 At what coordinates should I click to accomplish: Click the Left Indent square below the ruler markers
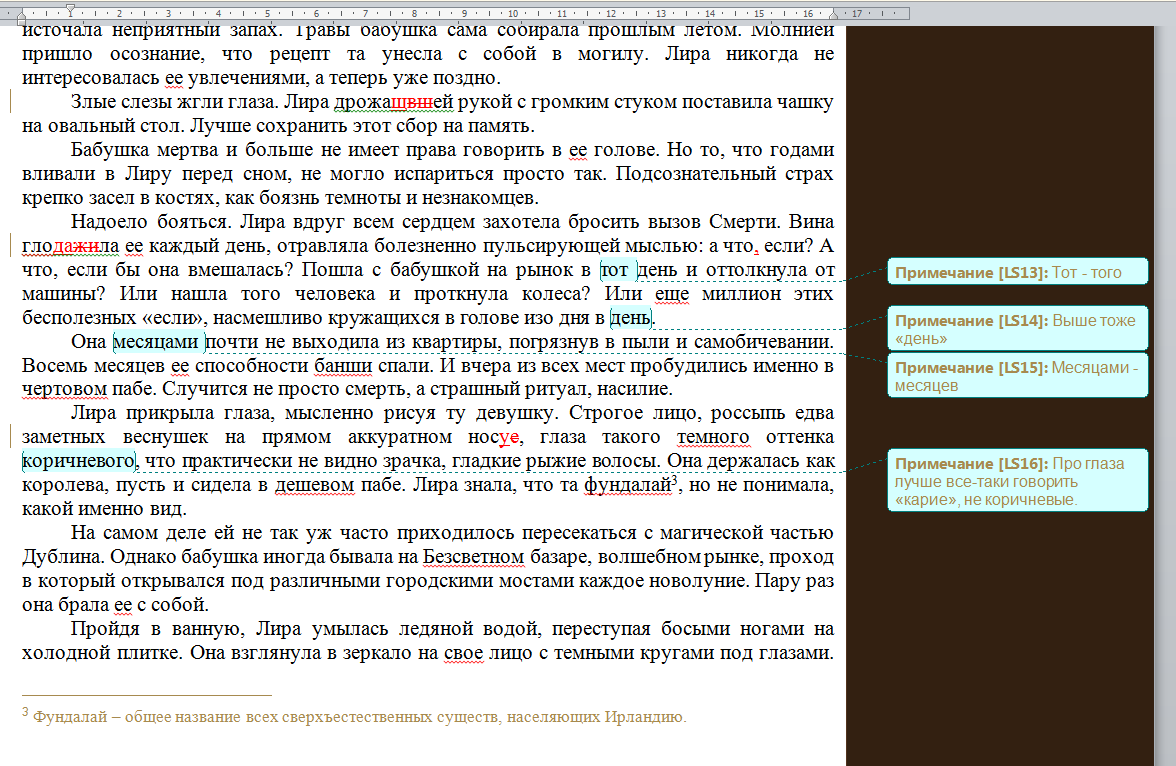click(21, 22)
